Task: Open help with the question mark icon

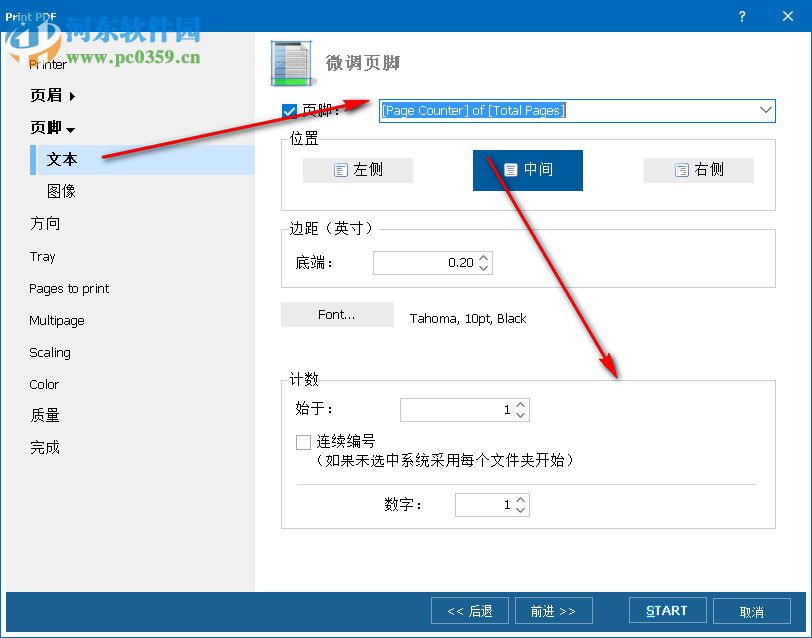Action: [742, 16]
